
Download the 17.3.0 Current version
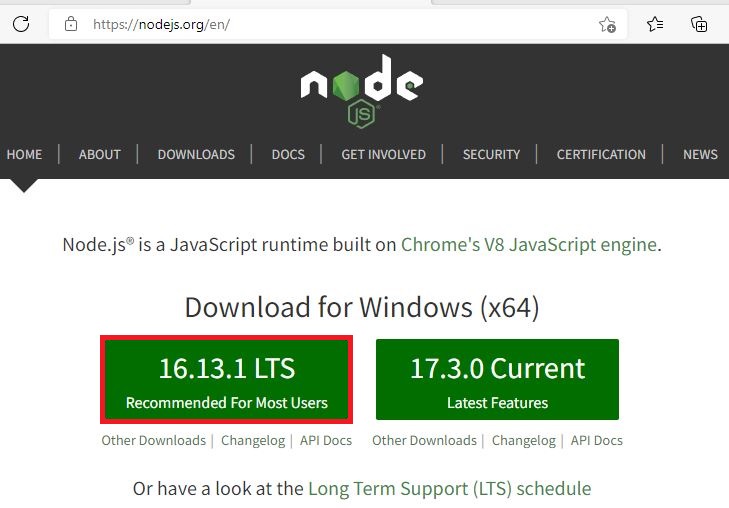(497, 379)
